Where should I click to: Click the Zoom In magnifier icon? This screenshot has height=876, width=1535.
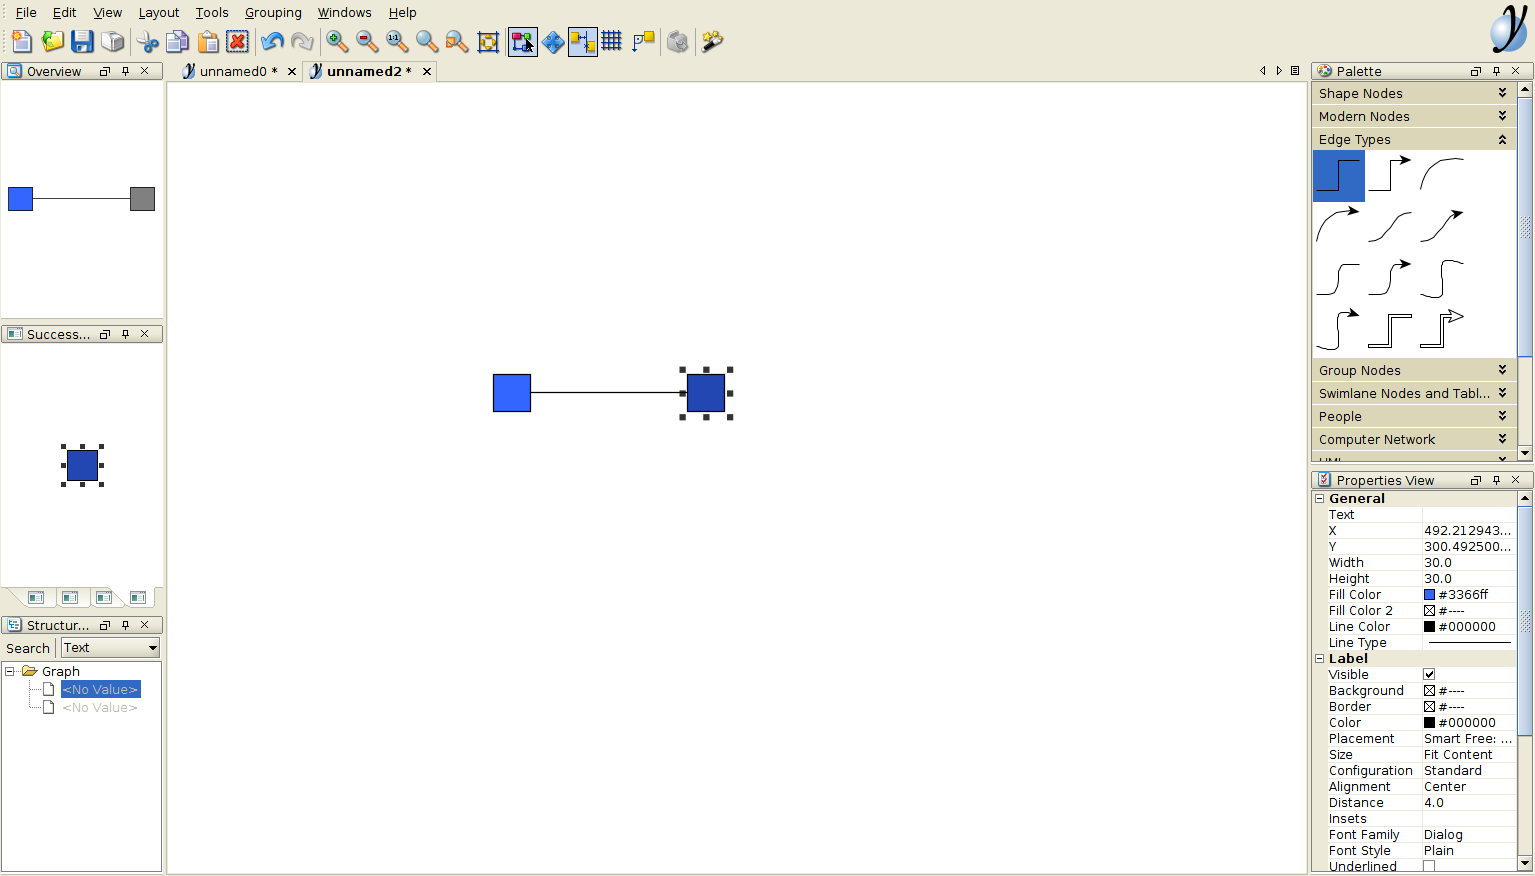[x=337, y=41]
